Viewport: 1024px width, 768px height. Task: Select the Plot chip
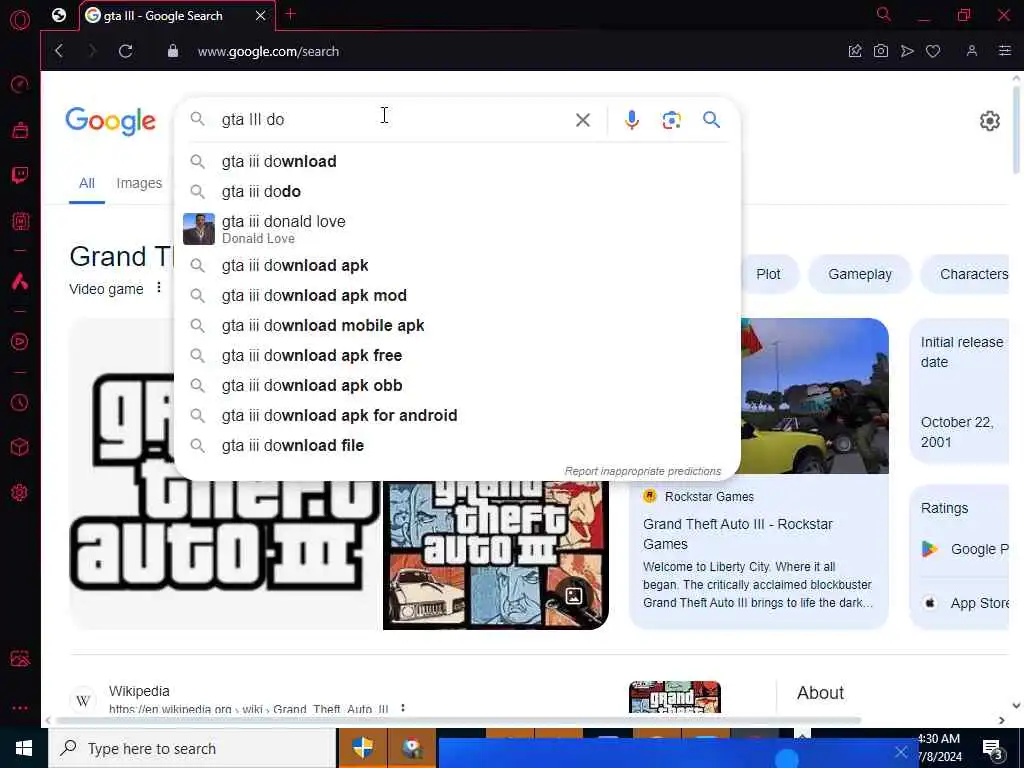point(768,274)
